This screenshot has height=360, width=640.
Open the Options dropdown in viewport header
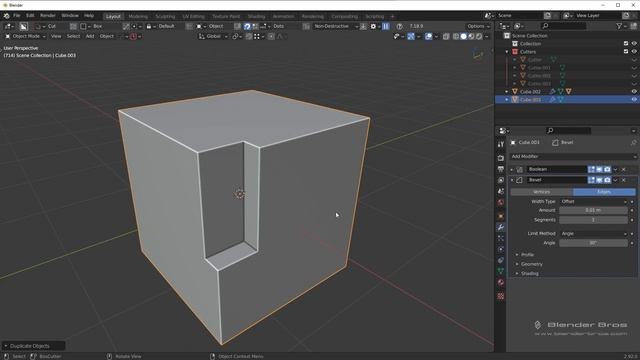tap(478, 26)
